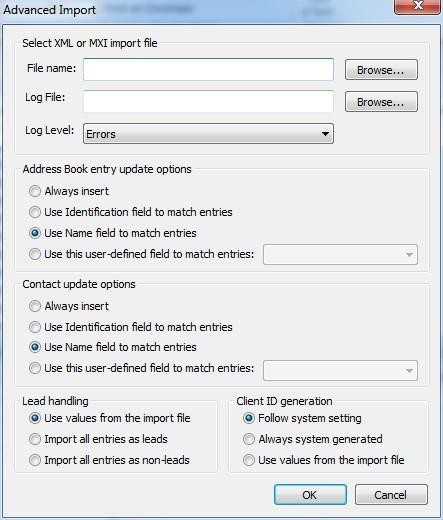The height and width of the screenshot is (520, 443).
Task: Open the Log Level dropdown showing Errors
Action: pos(208,134)
